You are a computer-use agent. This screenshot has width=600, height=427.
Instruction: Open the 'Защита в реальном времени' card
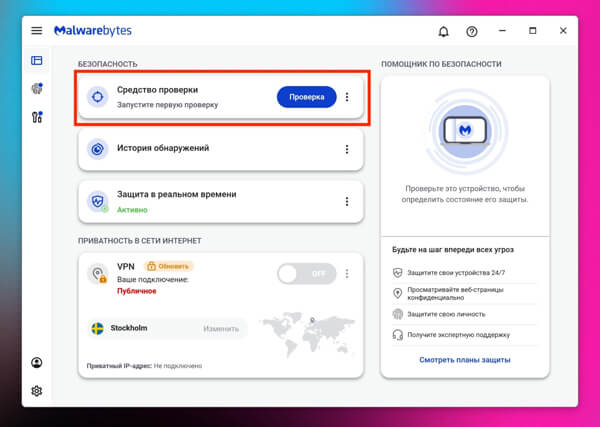221,202
